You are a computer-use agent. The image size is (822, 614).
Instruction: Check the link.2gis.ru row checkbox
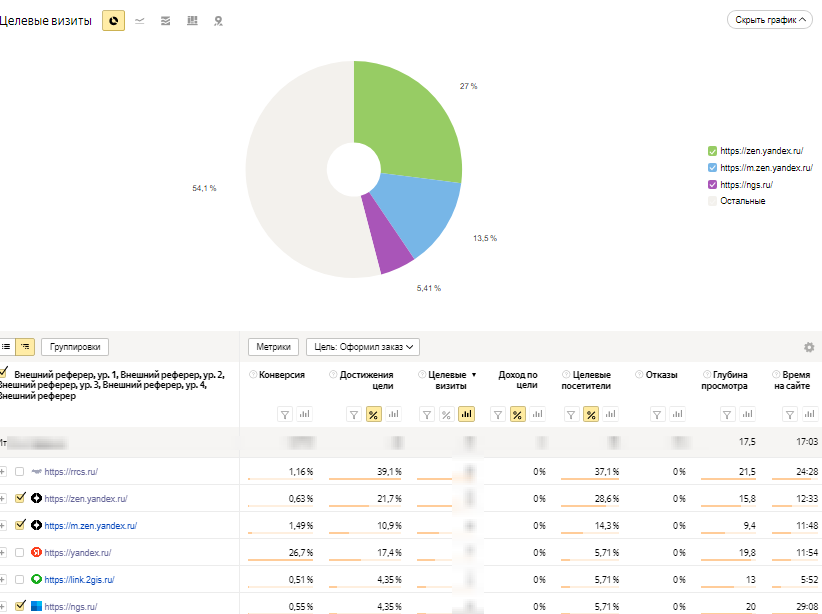19,579
